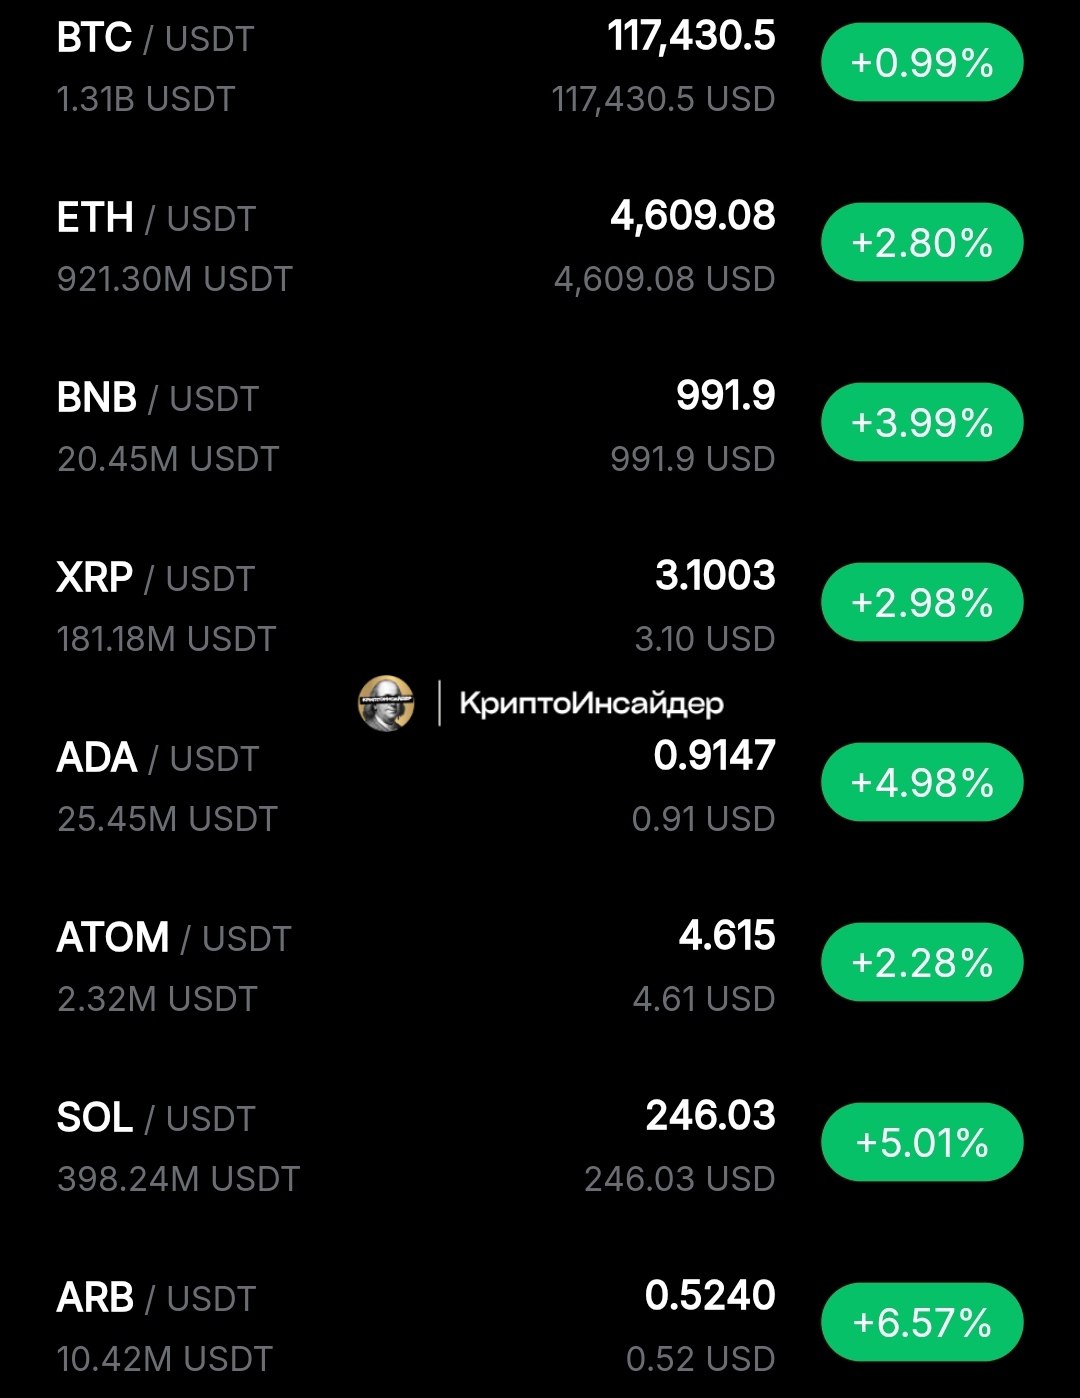
Task: Open the BTC / USDT pair
Action: click(540, 66)
